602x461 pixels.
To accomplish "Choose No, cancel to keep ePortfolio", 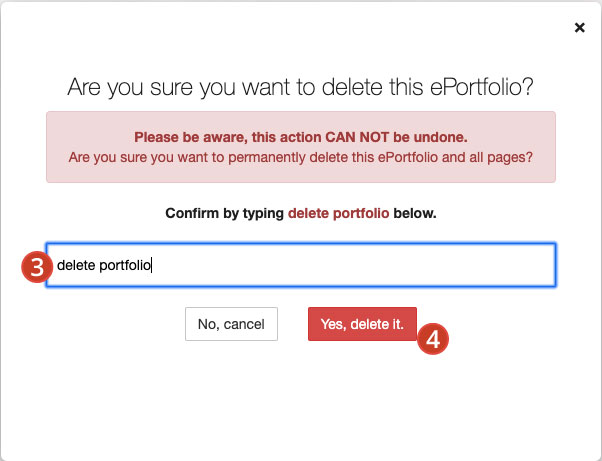I will click(231, 324).
